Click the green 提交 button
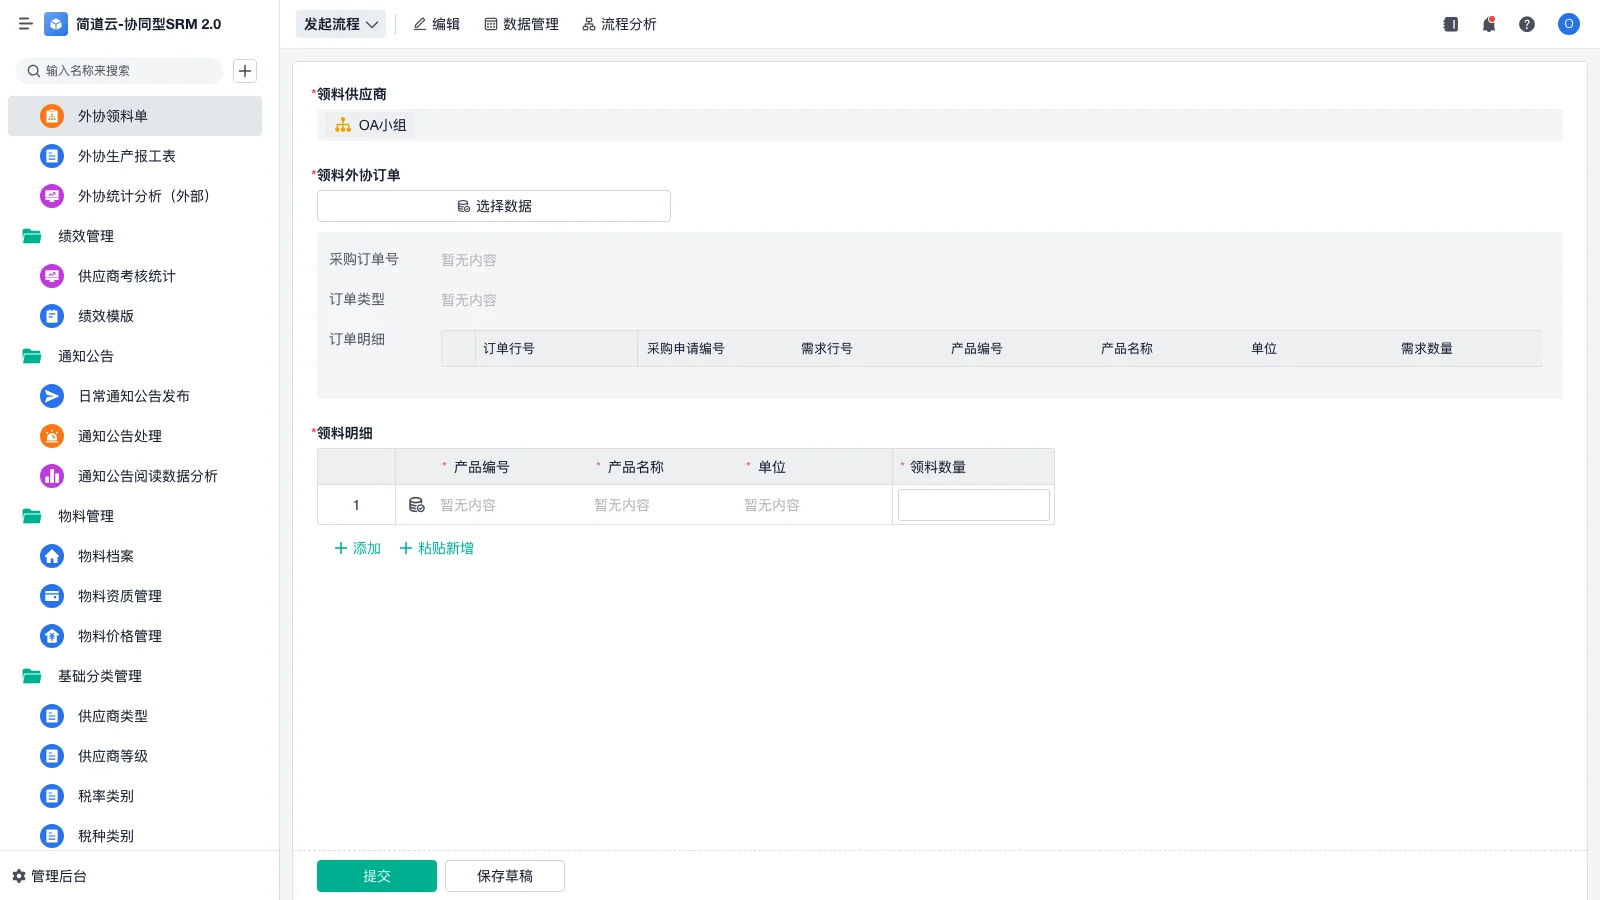This screenshot has height=900, width=1600. 377,876
